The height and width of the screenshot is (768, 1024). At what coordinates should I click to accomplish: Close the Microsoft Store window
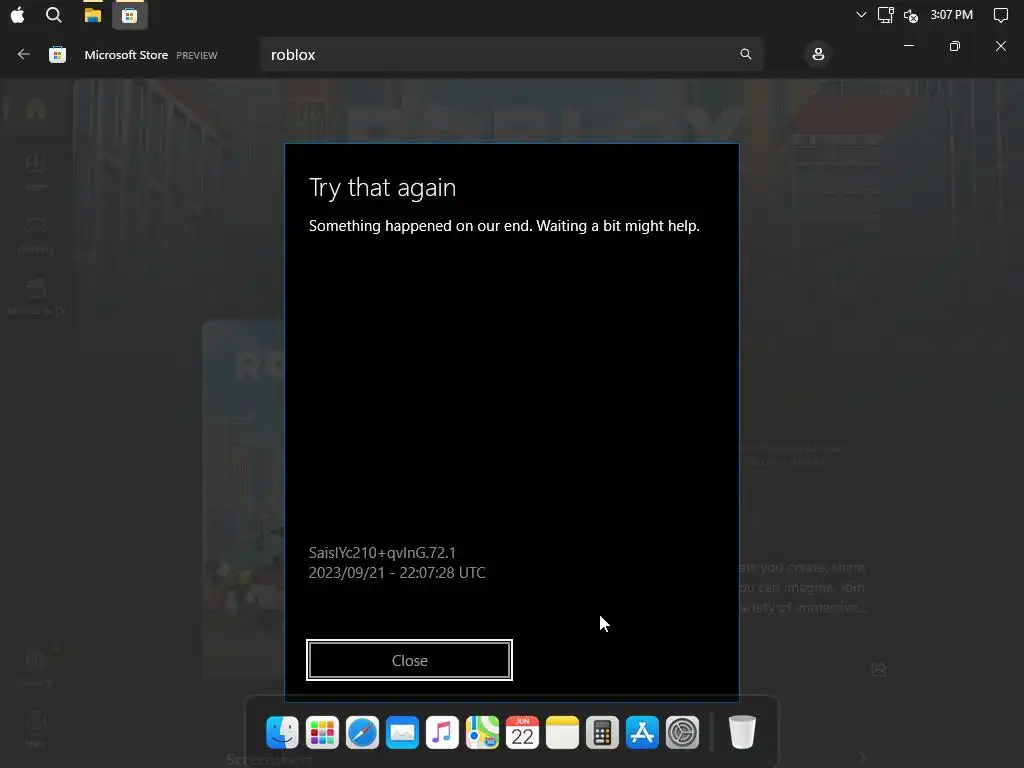coord(1000,46)
